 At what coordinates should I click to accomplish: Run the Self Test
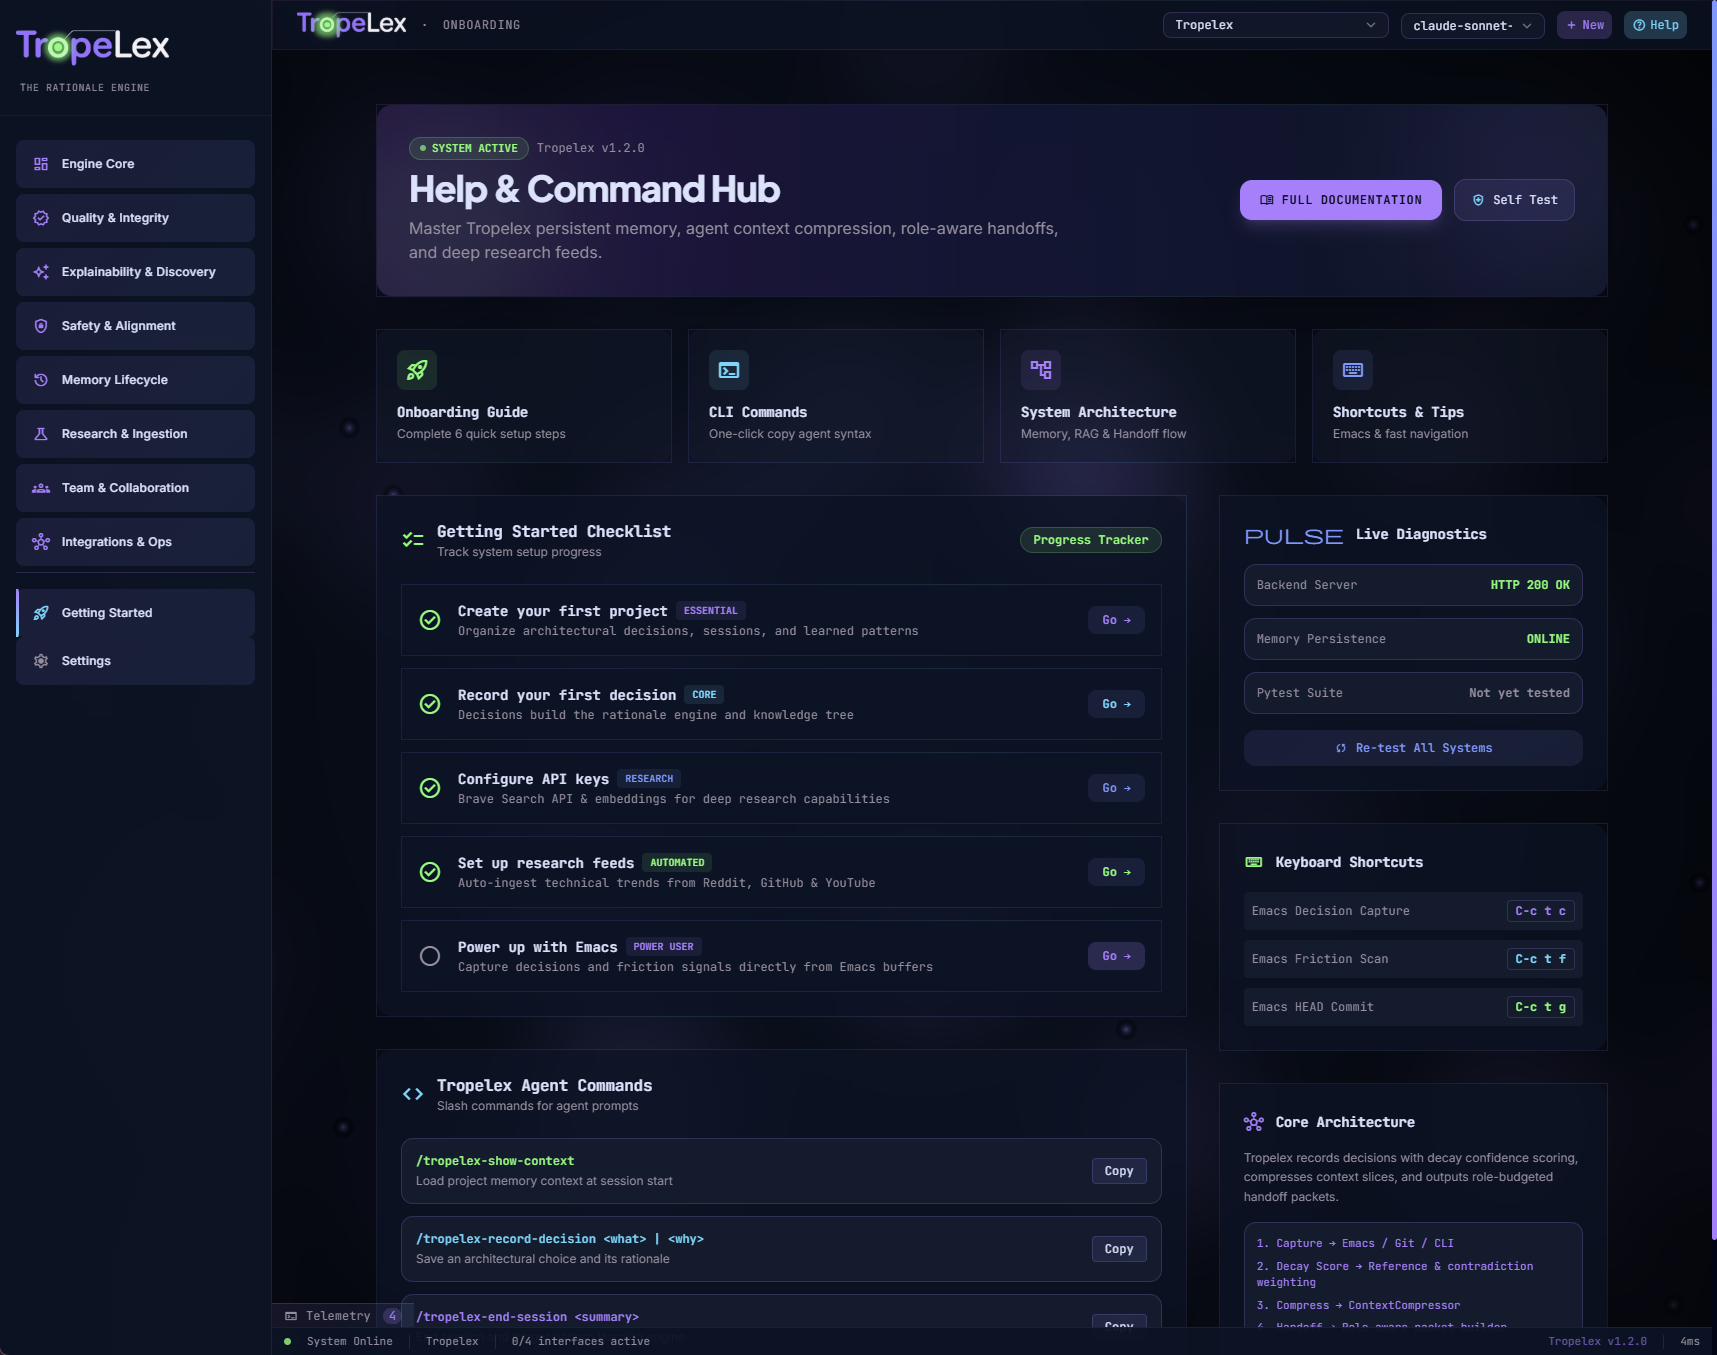click(x=1514, y=200)
